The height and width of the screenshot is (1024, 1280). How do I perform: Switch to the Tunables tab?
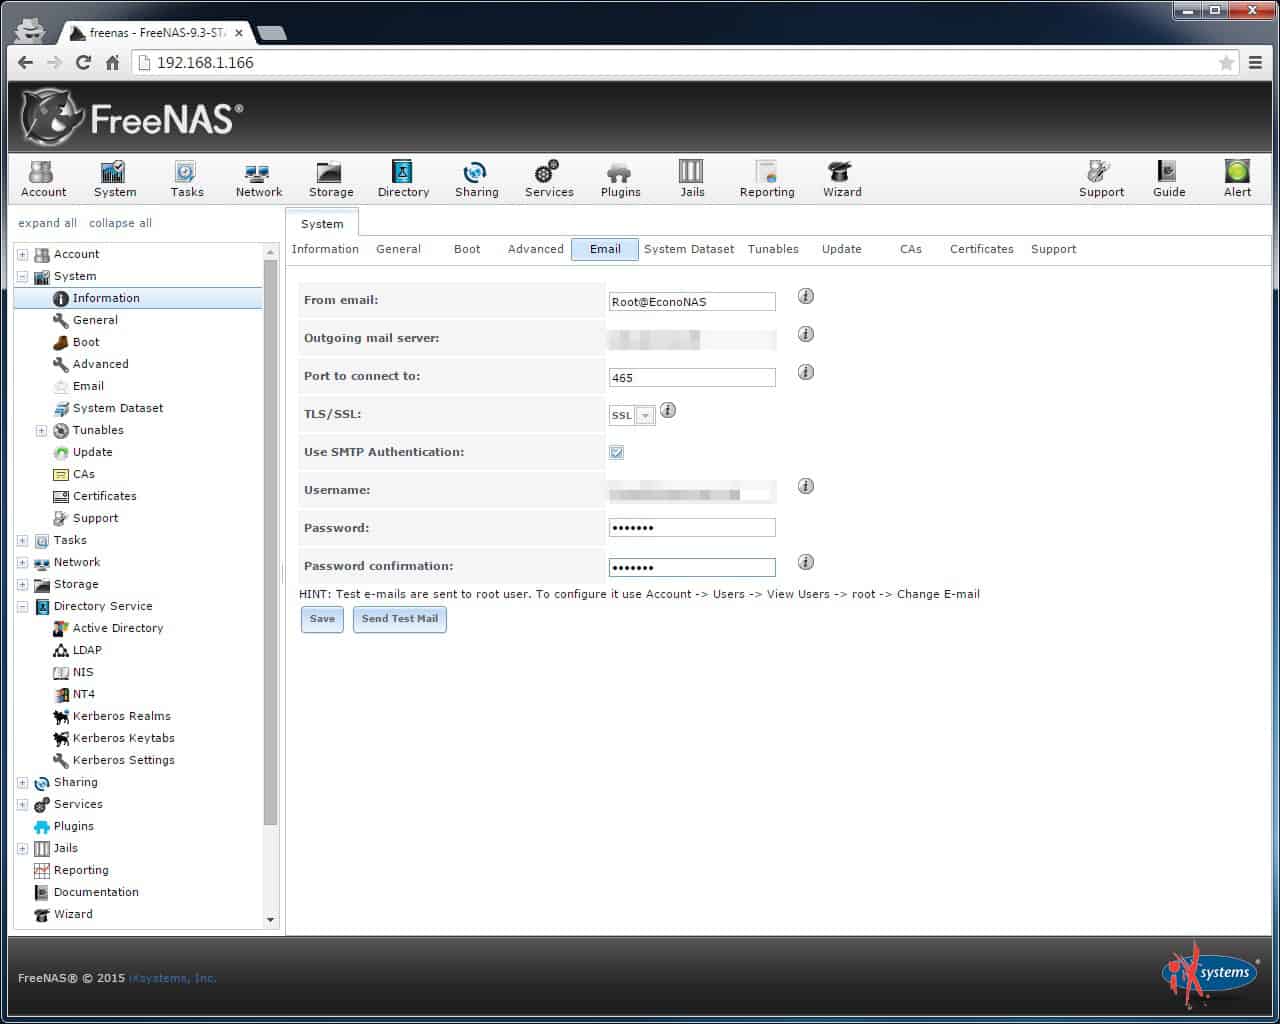coord(773,249)
